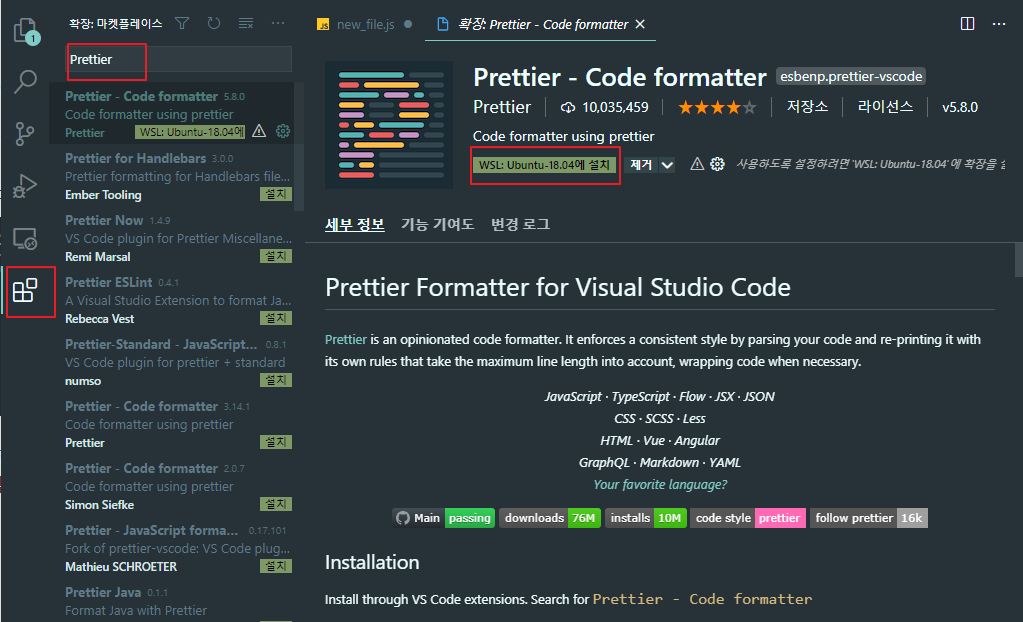Click the install count download icon
Screen dimensions: 1023x622
[x=568, y=107]
